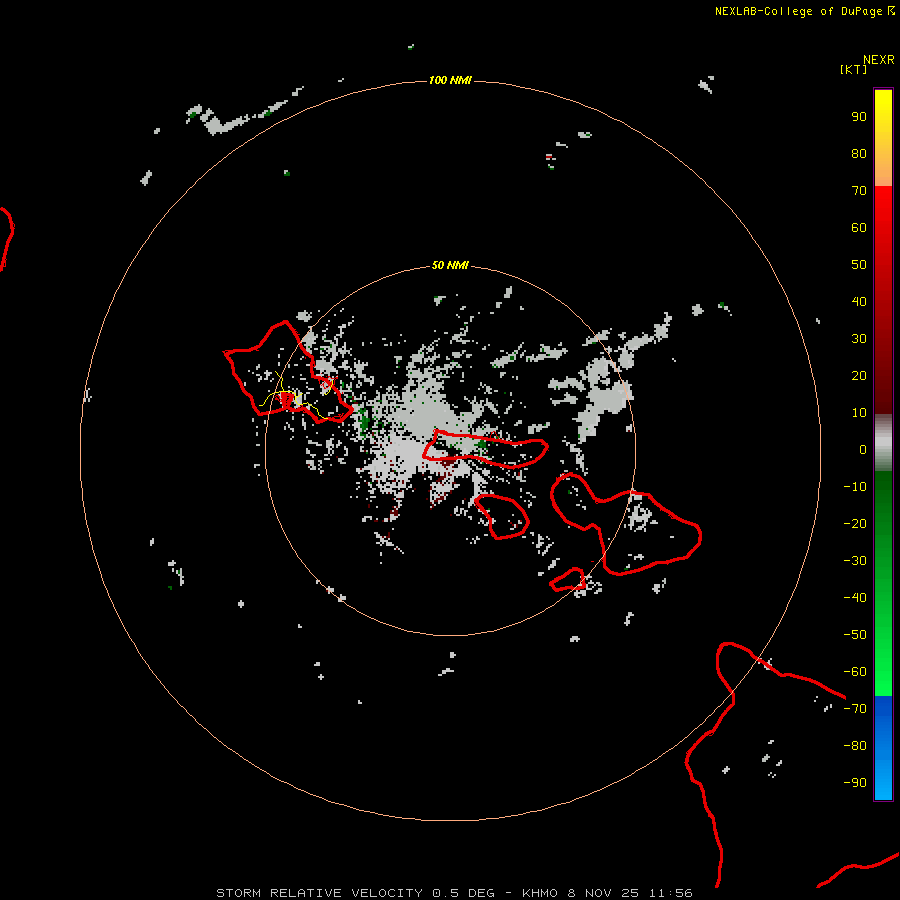This screenshot has width=900, height=900.
Task: Click the -10 value on the velocity scale
Action: tap(855, 487)
